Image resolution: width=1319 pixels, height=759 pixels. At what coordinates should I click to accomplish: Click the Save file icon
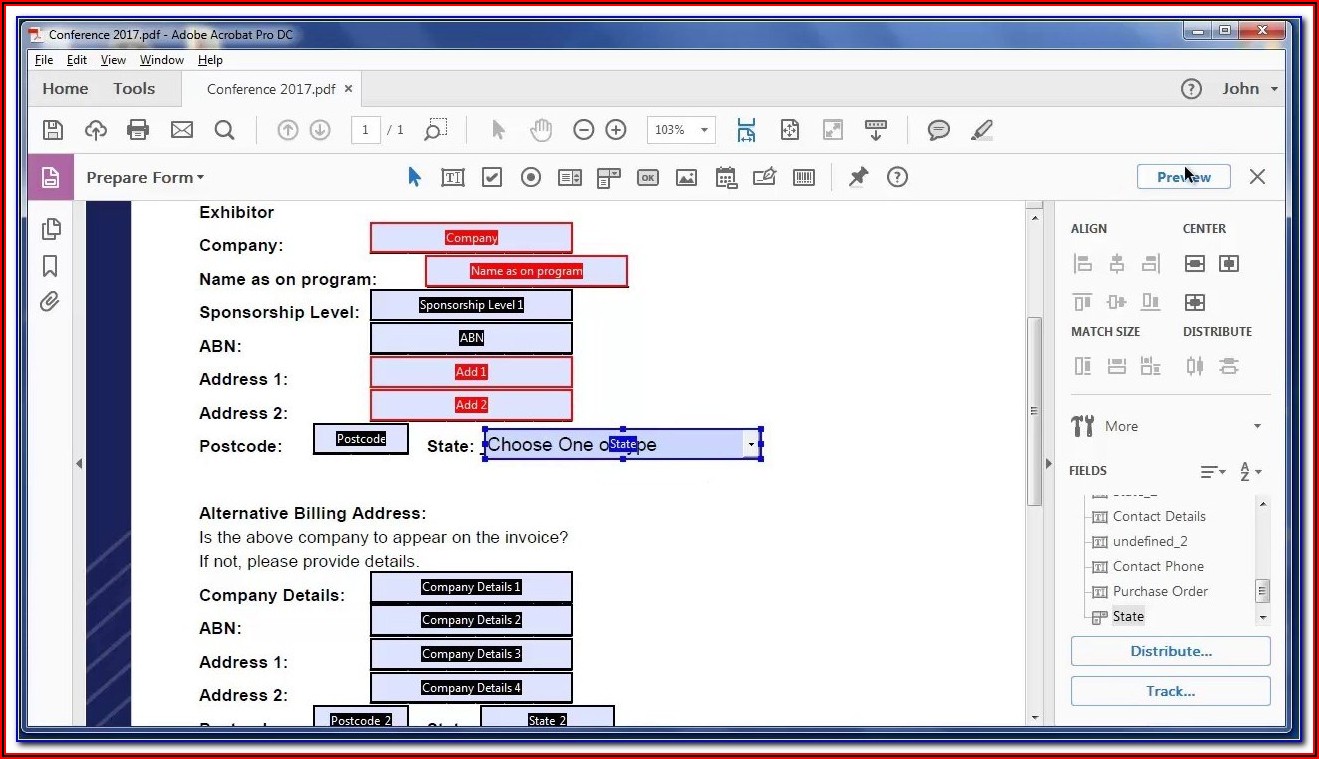point(53,130)
